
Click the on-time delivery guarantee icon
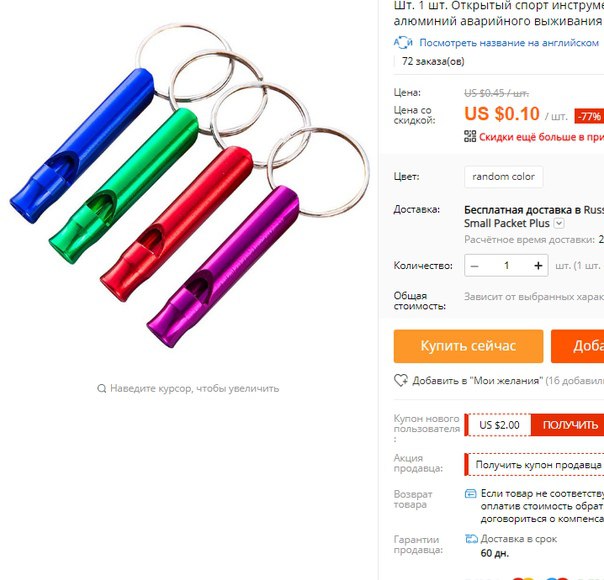pyautogui.click(x=471, y=539)
